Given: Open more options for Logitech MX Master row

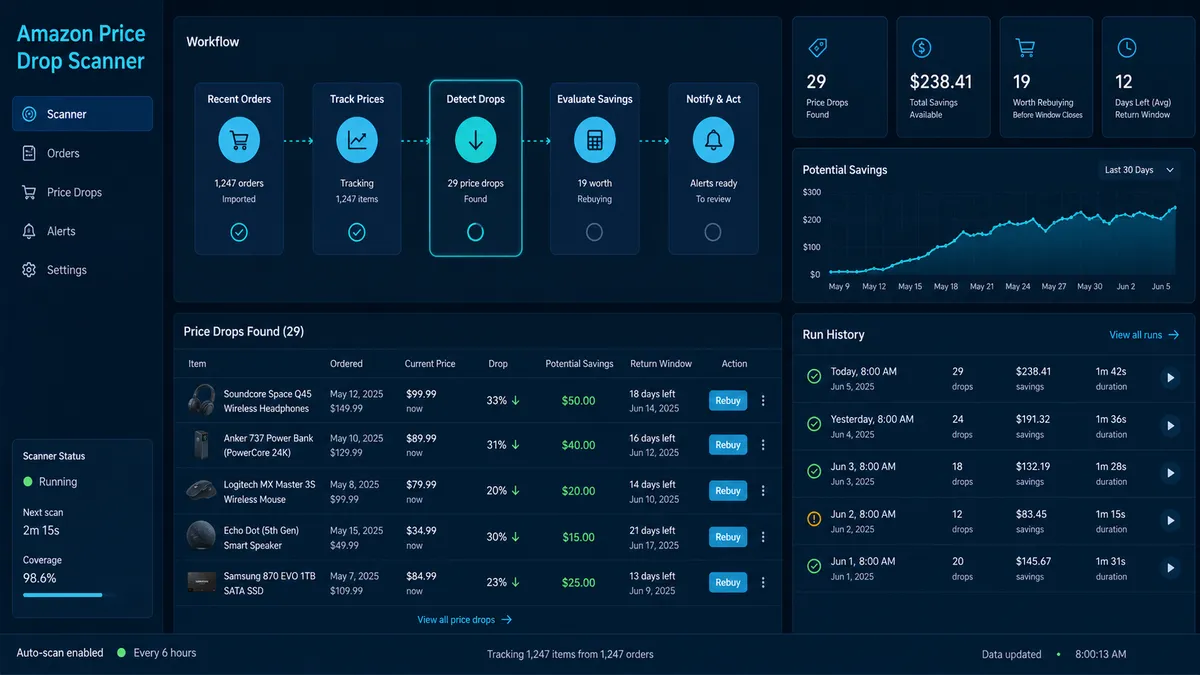Looking at the screenshot, I should pos(763,491).
